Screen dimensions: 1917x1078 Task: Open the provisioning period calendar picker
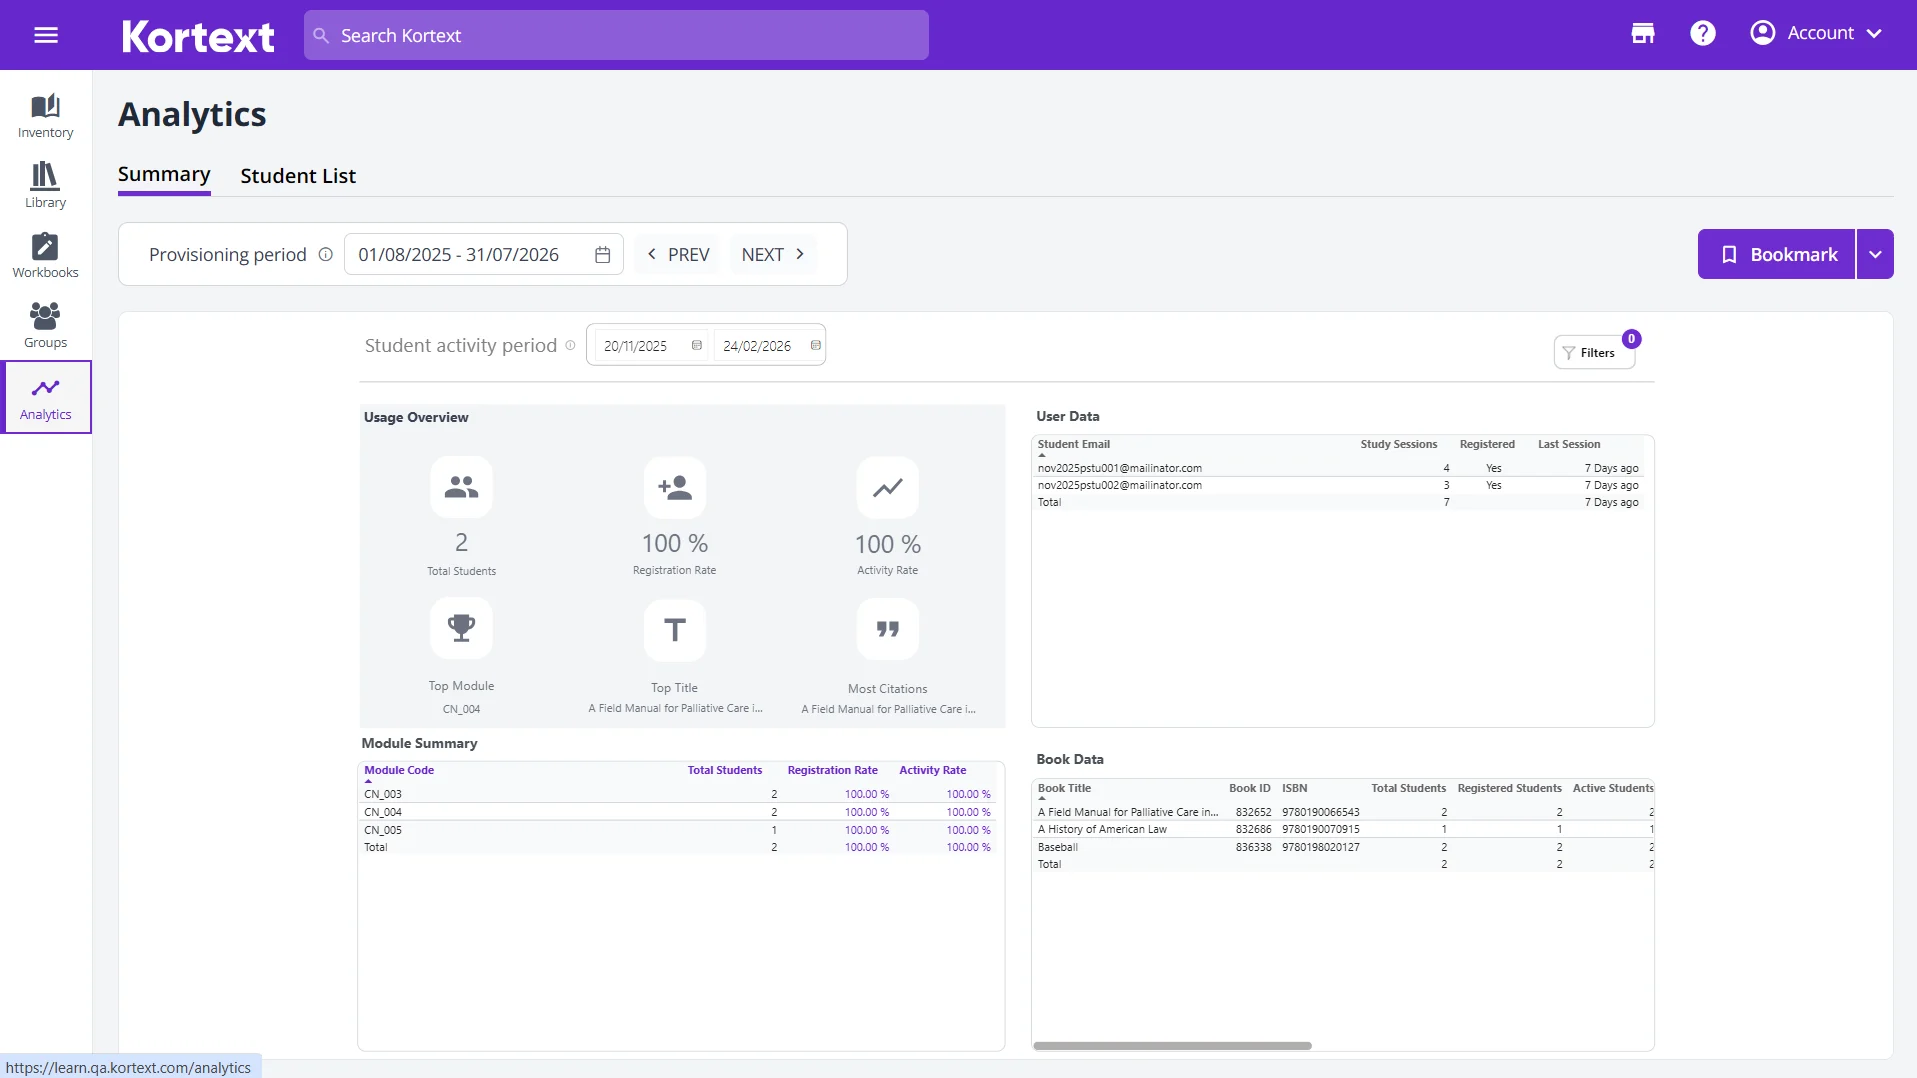602,254
